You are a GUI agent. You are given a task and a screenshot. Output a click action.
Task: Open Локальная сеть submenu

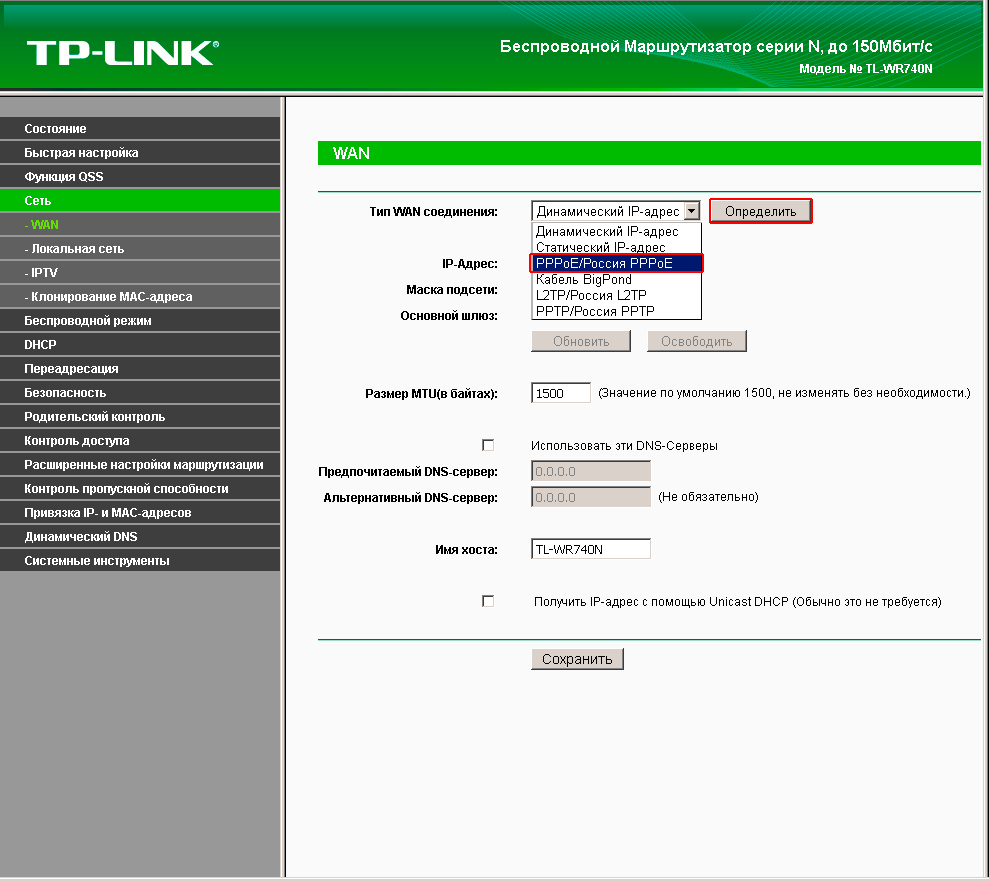(140, 248)
